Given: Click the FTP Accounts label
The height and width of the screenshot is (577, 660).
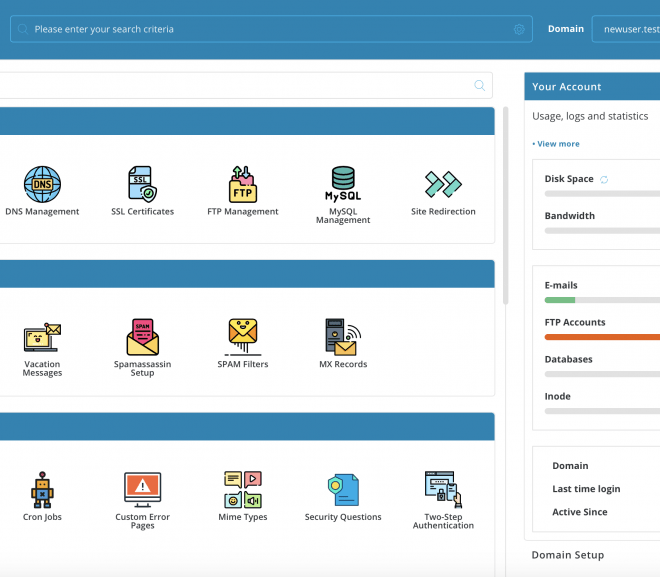Looking at the screenshot, I should coord(575,322).
